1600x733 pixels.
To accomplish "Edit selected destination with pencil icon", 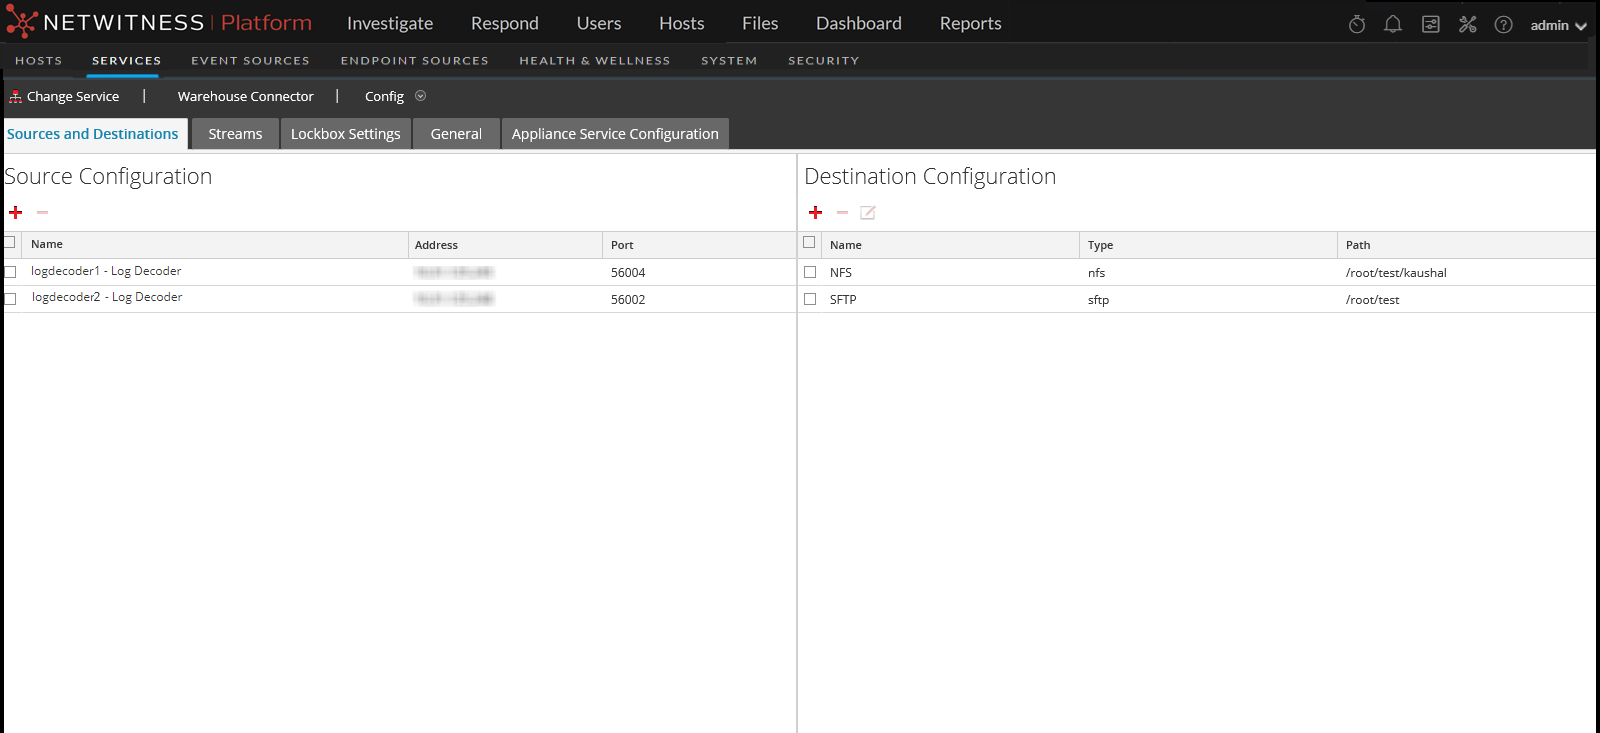I will pos(868,212).
